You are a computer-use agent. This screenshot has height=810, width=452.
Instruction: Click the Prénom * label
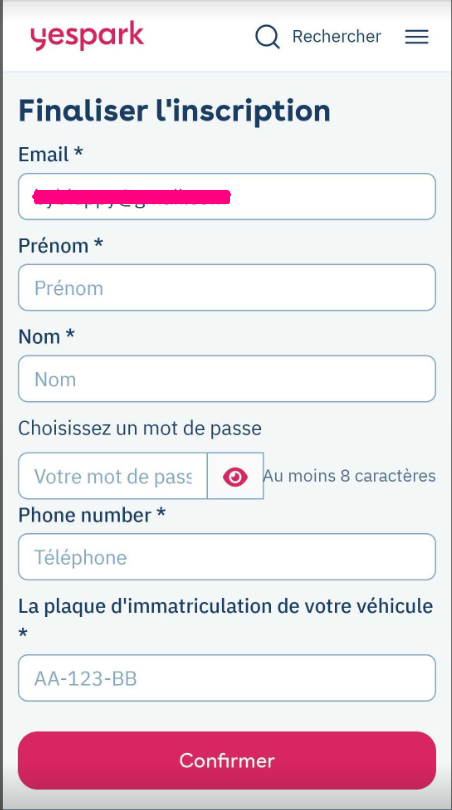click(x=60, y=245)
